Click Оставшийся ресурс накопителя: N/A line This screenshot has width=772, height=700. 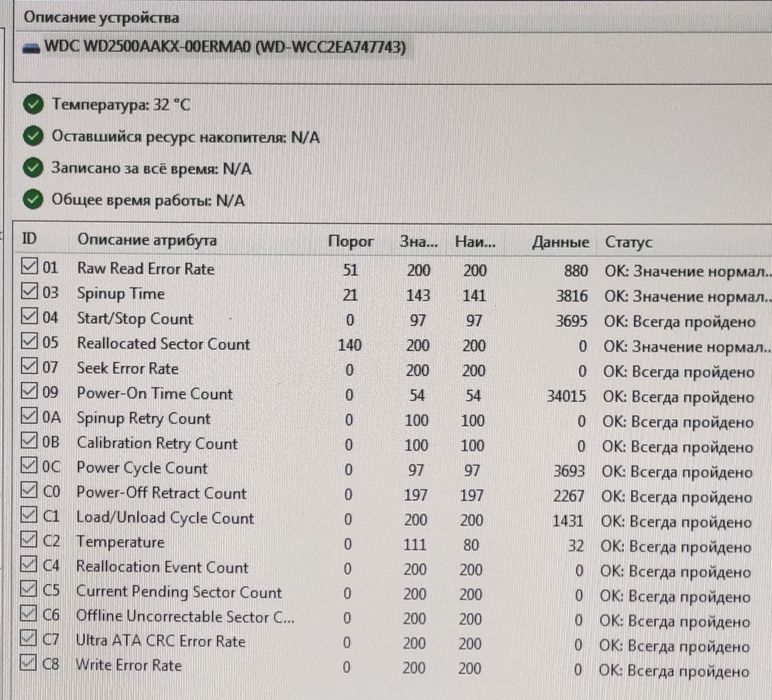pyautogui.click(x=186, y=137)
